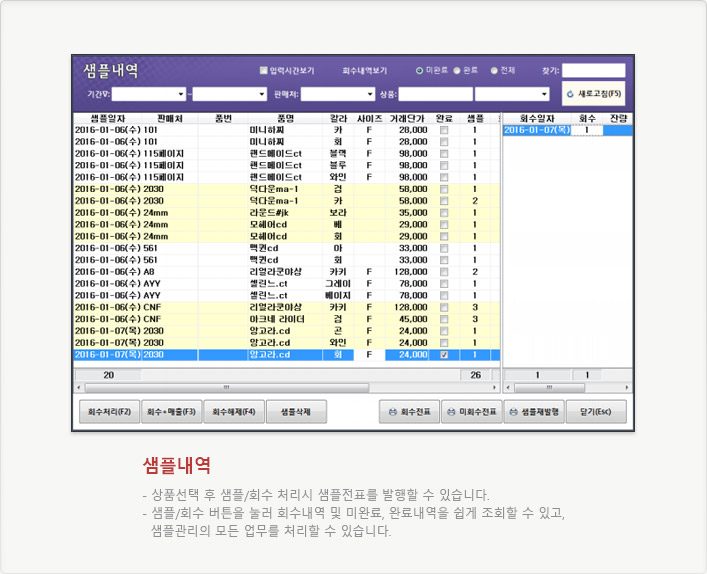
Task: Open the 기간 start date dropdown
Action: point(181,94)
